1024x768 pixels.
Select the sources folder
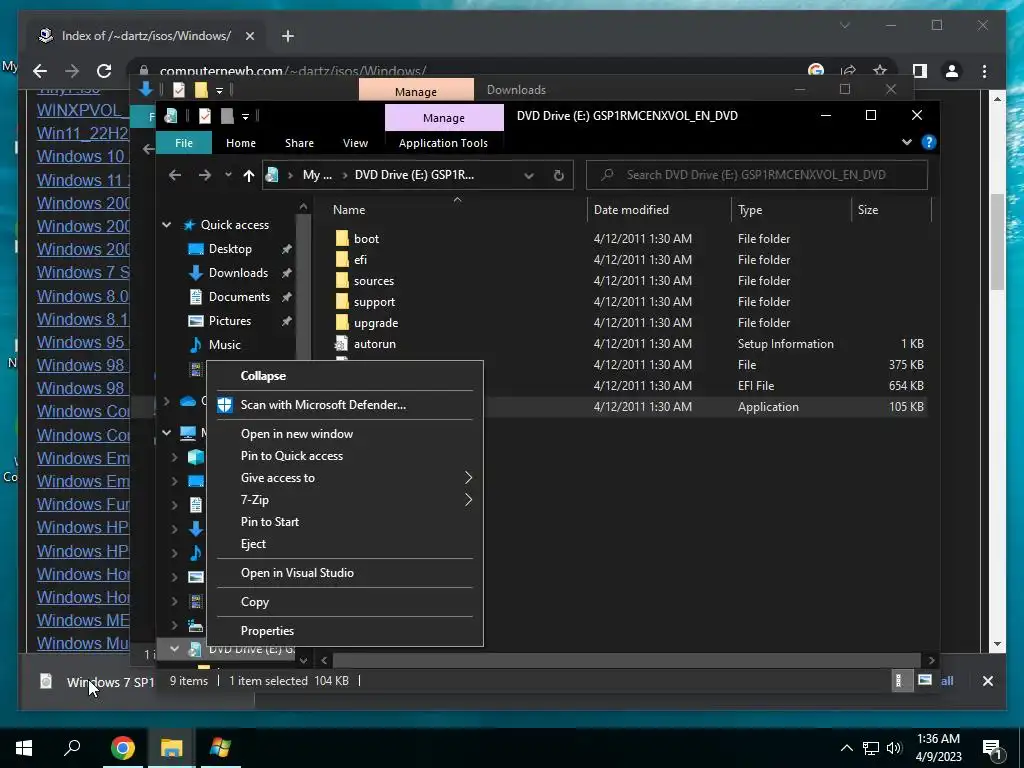374,281
